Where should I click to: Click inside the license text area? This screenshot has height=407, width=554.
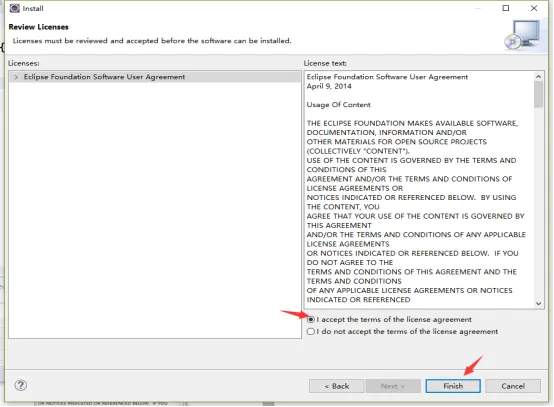tap(419, 190)
